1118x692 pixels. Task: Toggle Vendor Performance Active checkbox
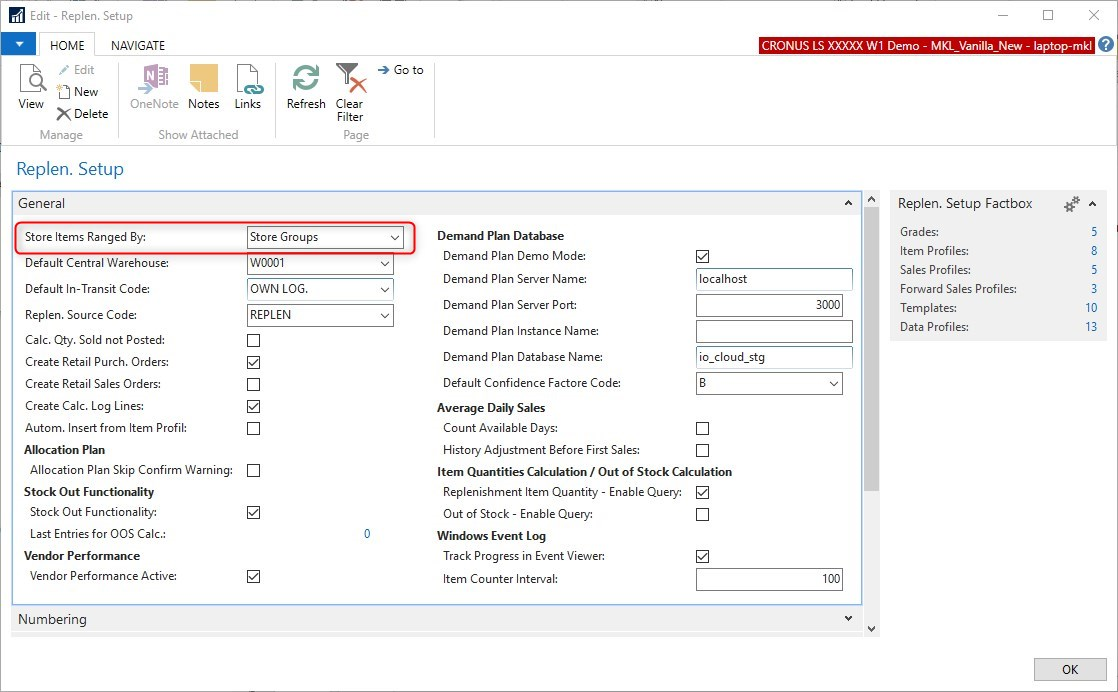pos(253,577)
